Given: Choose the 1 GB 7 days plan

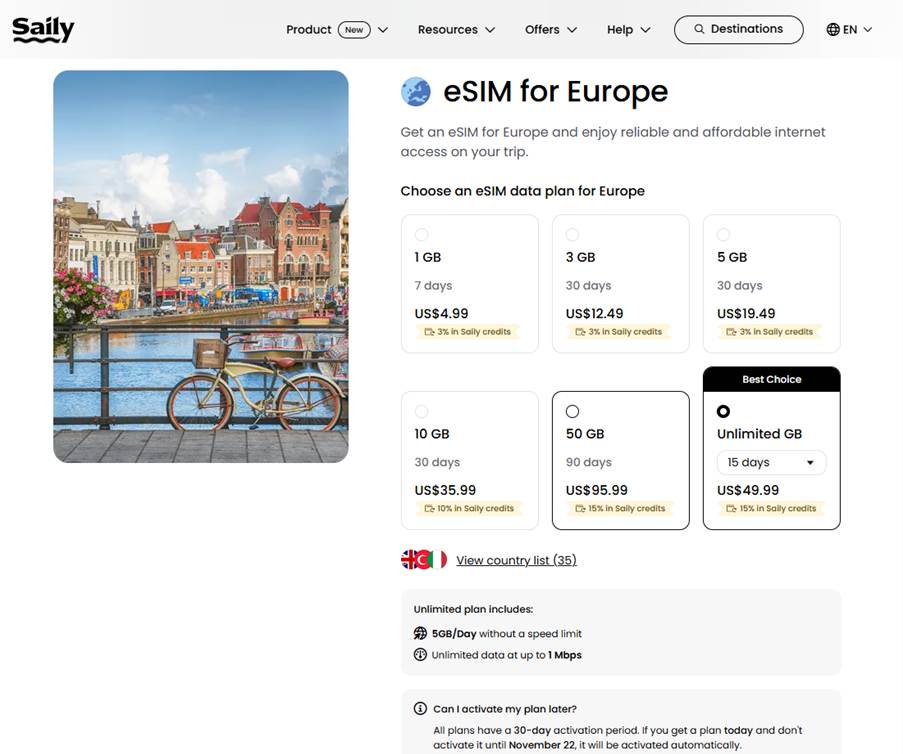Looking at the screenshot, I should 469,283.
